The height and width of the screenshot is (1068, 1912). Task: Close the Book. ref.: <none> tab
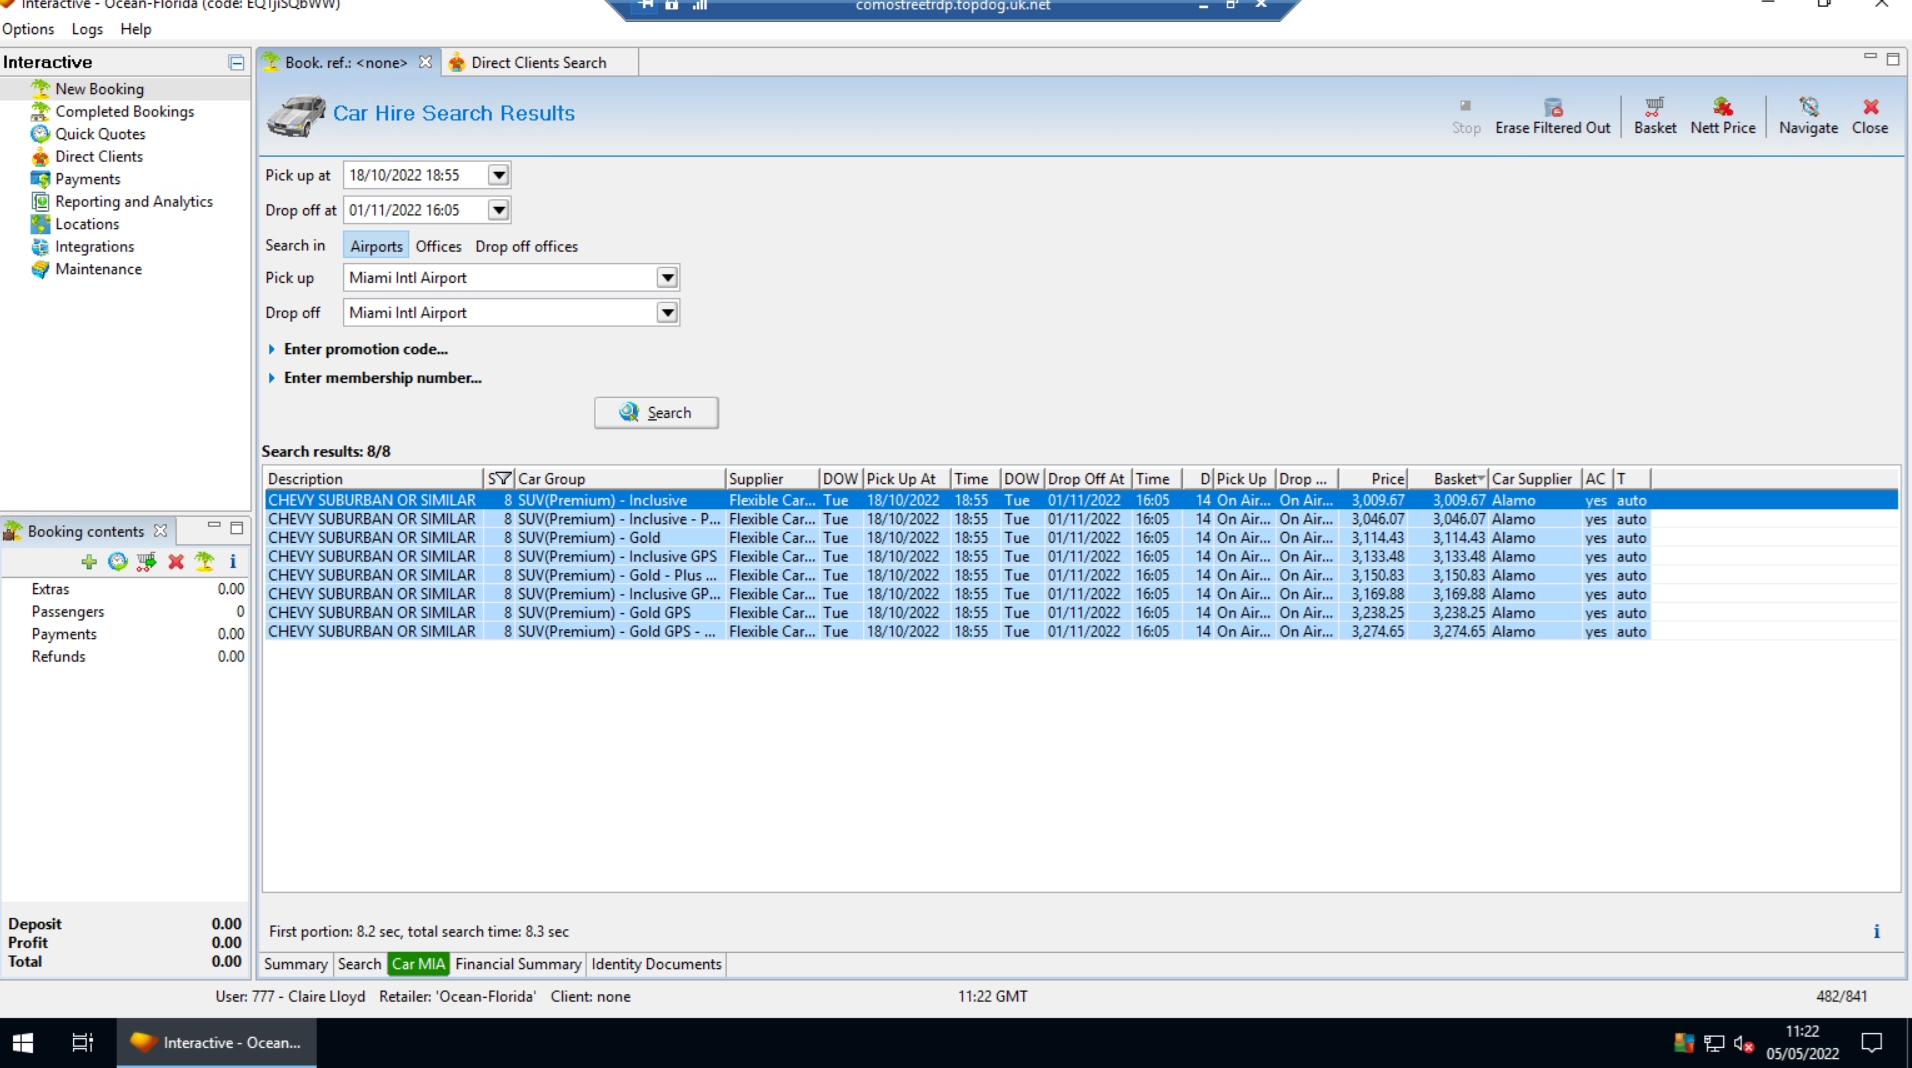click(425, 62)
